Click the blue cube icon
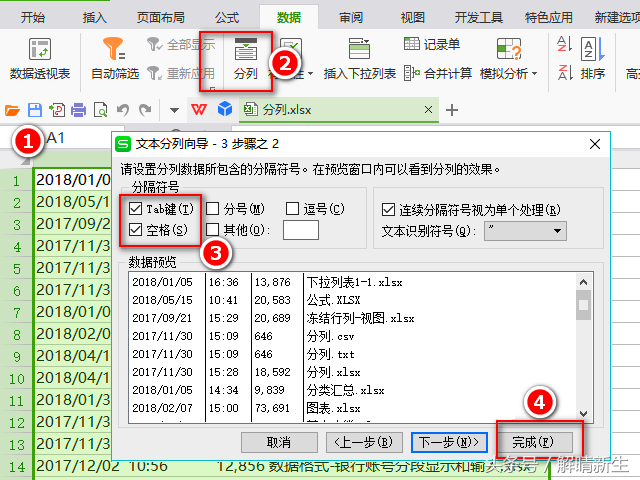 [225, 109]
